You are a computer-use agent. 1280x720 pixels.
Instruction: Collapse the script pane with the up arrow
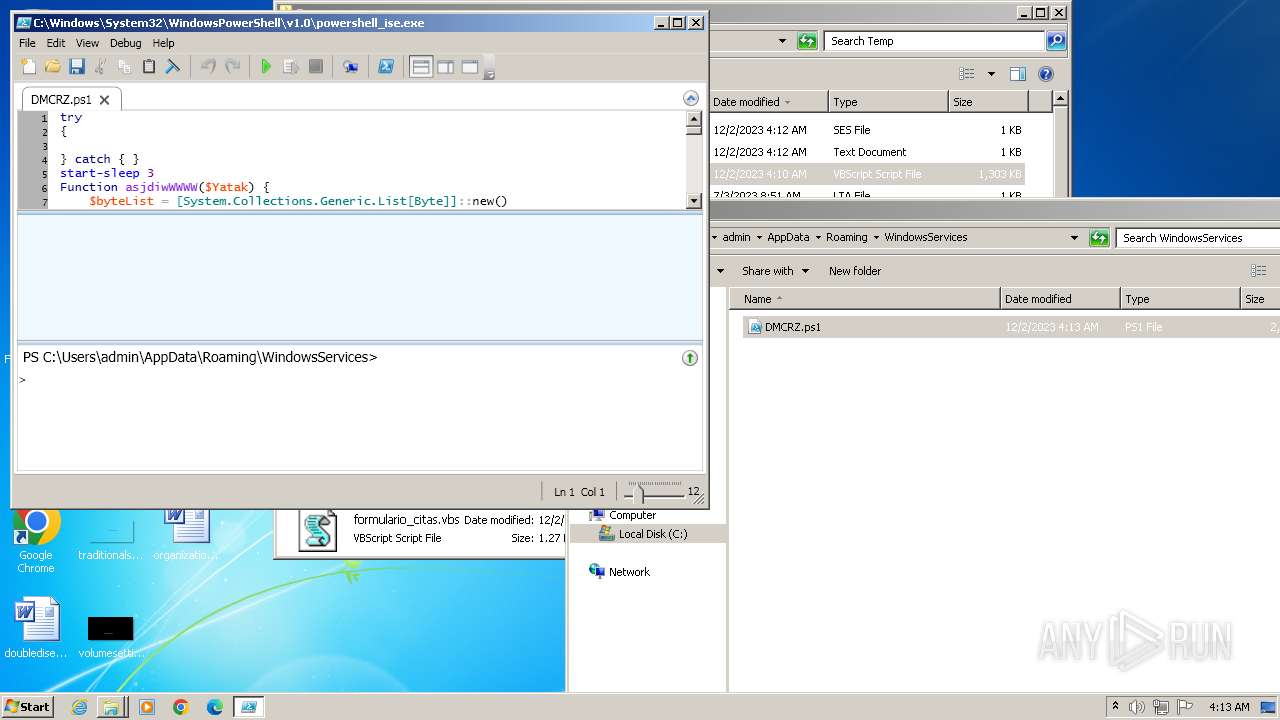pos(690,98)
